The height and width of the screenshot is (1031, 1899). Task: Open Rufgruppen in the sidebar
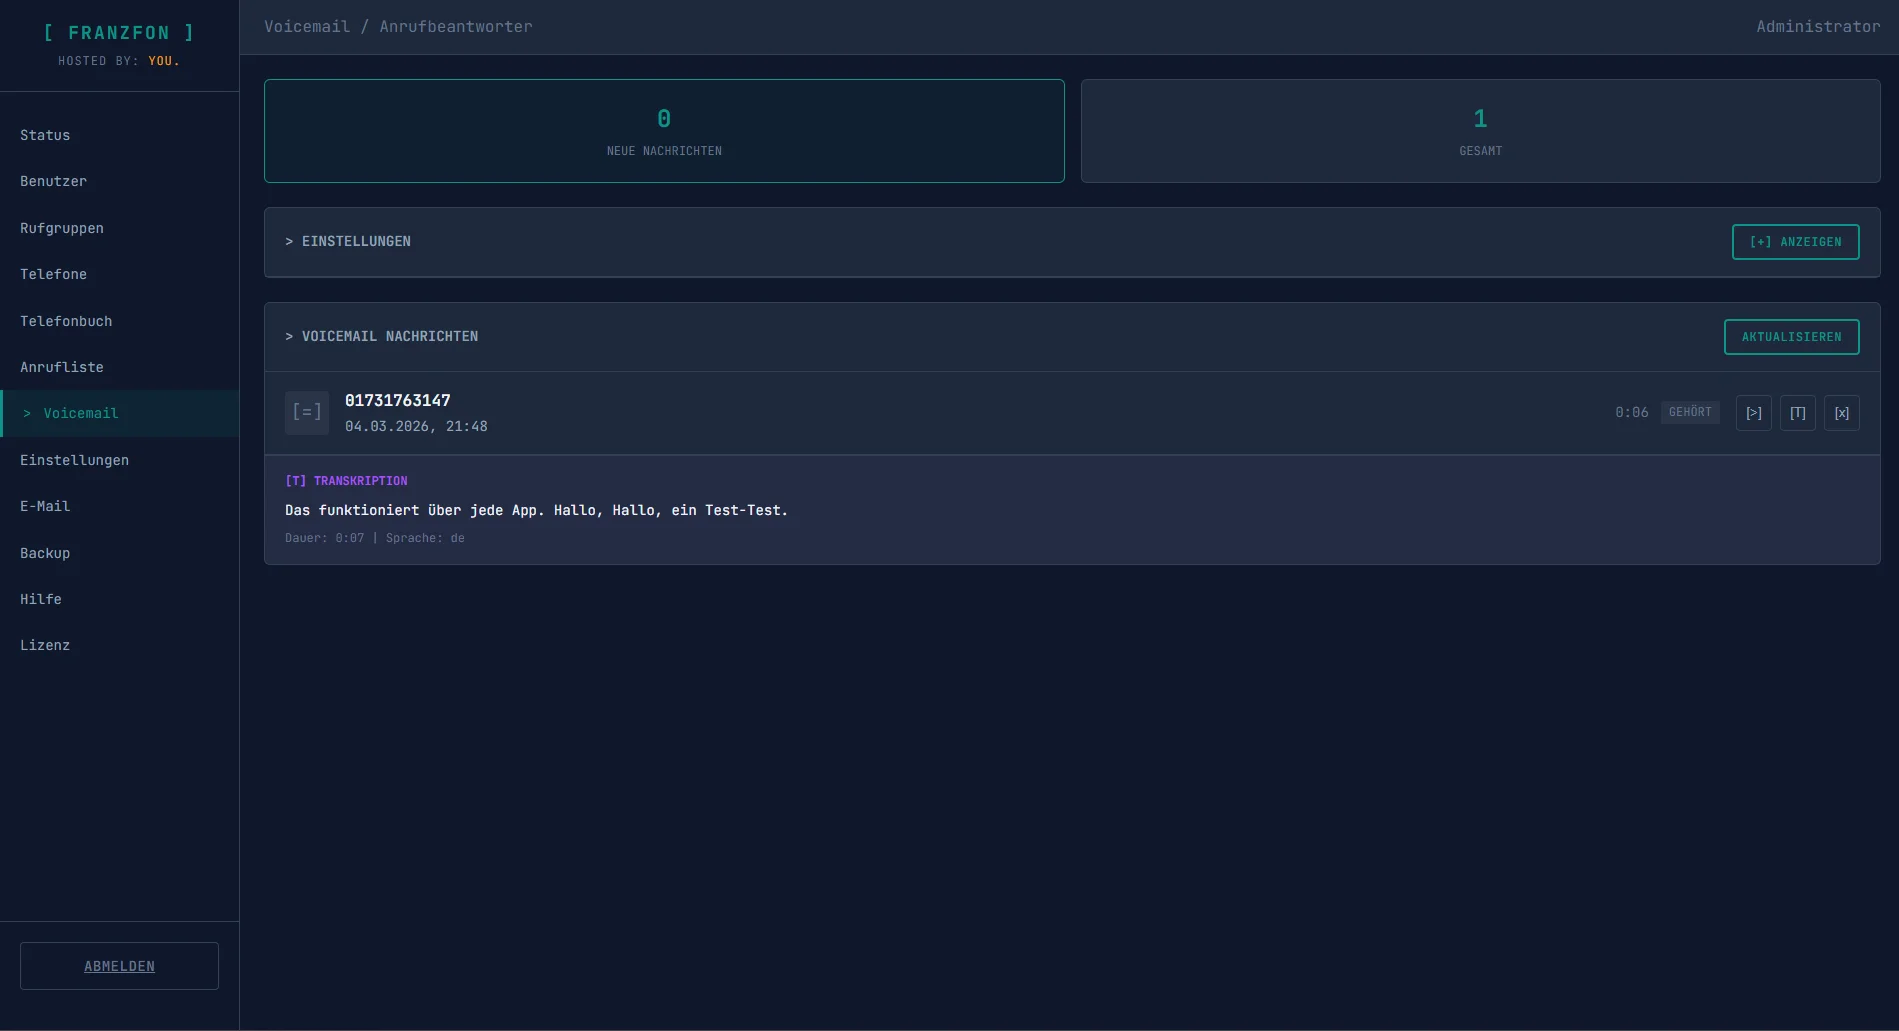pyautogui.click(x=62, y=228)
